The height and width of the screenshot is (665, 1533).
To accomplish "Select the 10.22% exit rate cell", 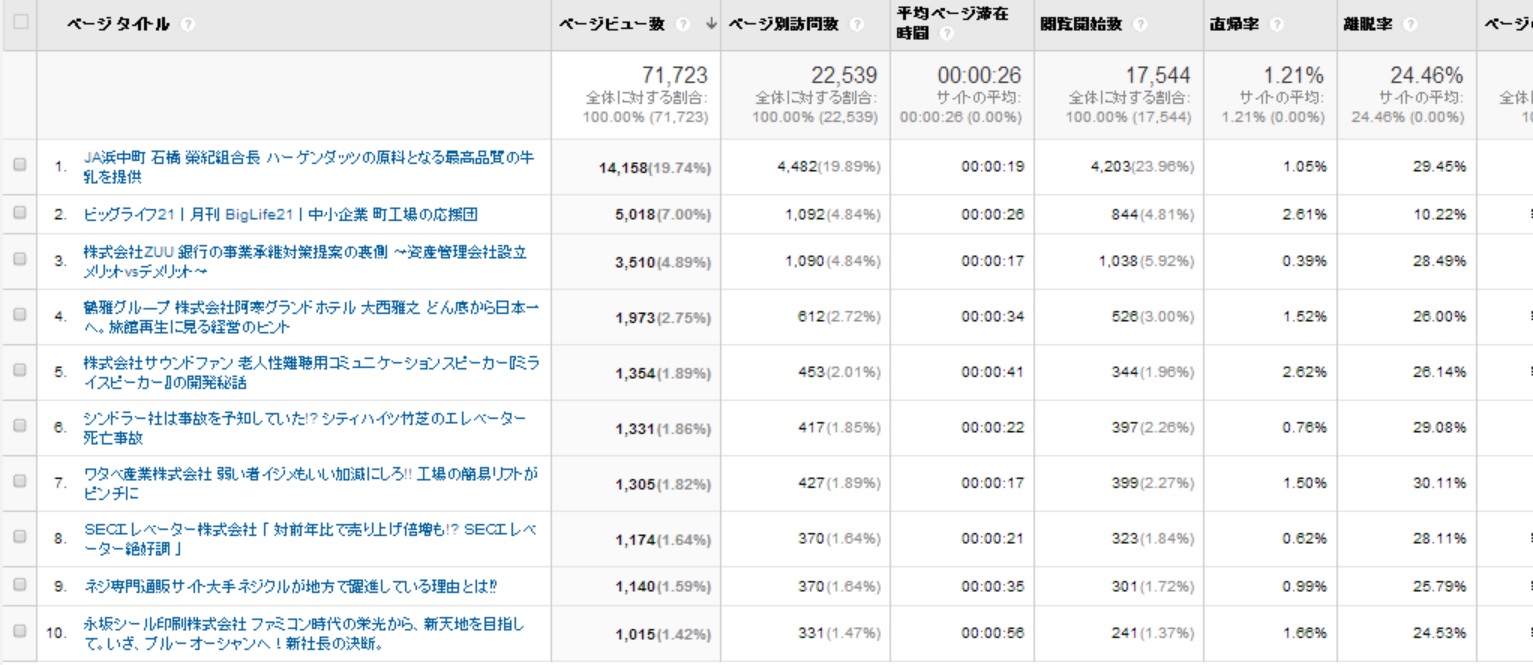I will 1439,214.
